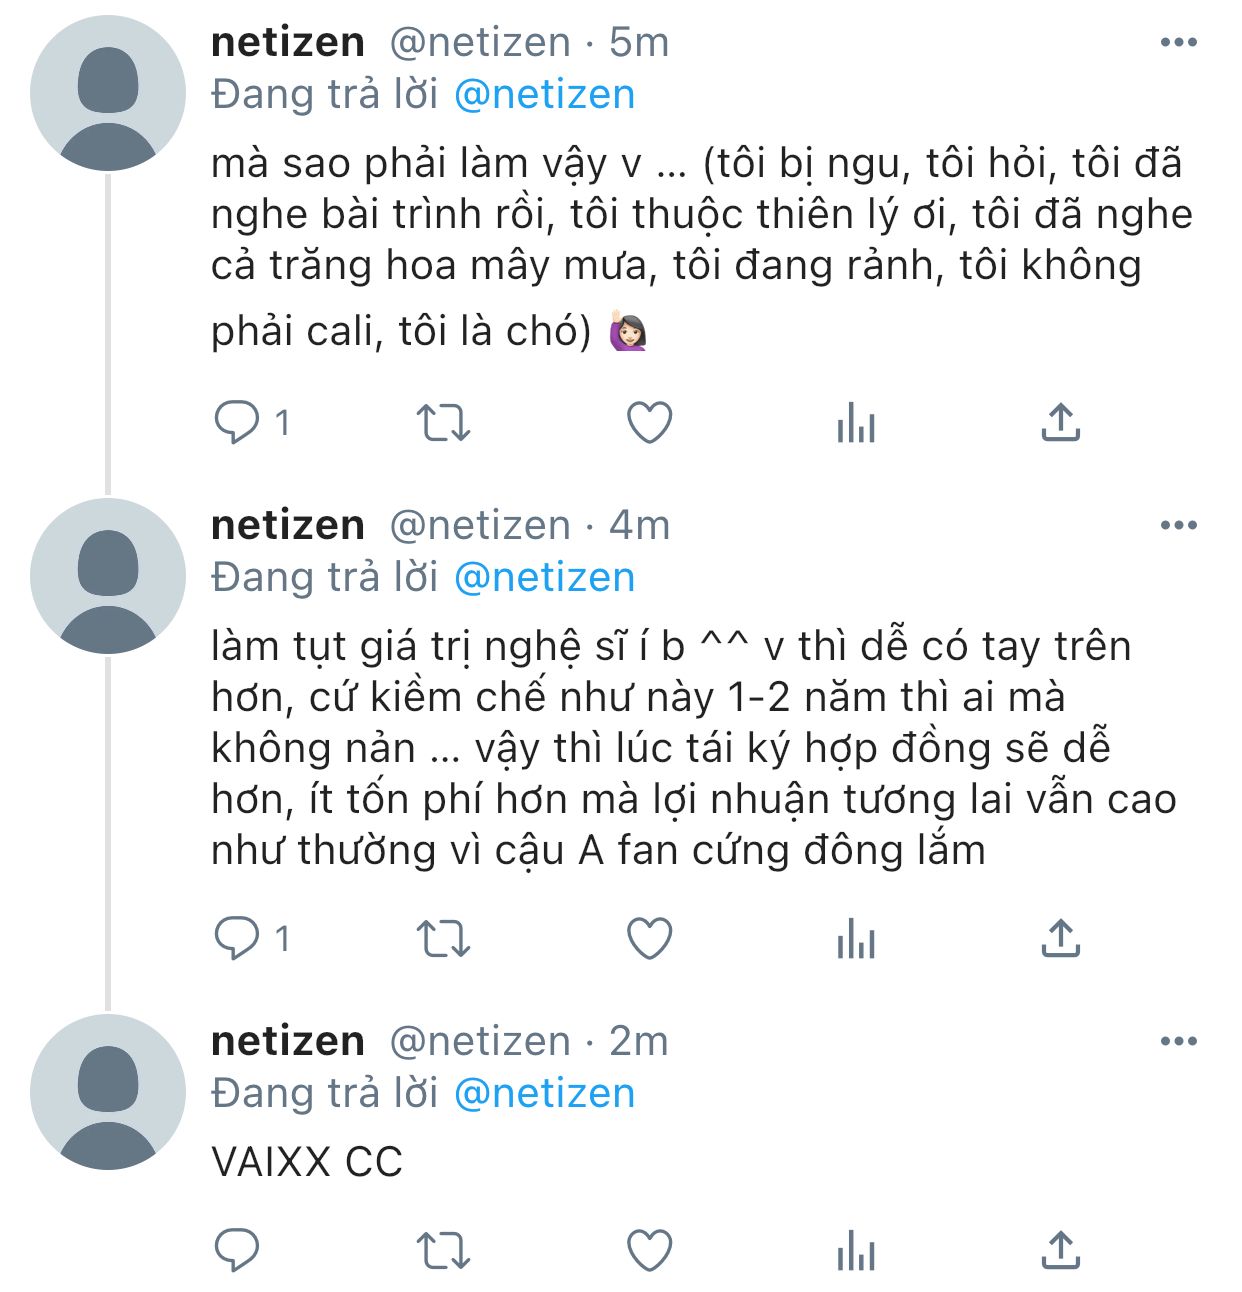Open more options on 5m tweet
The width and height of the screenshot is (1242, 1292).
tap(1179, 42)
